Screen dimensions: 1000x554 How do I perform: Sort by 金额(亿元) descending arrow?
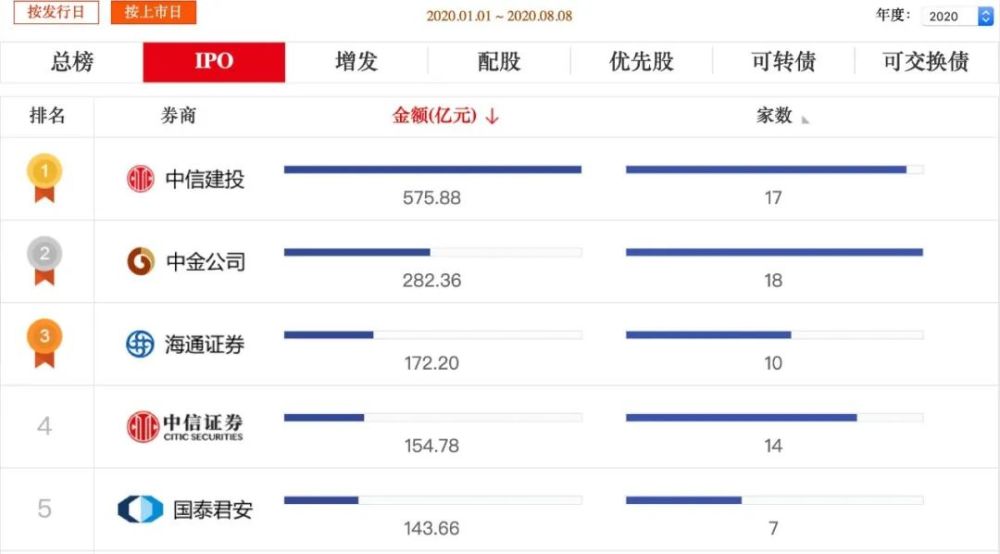pos(492,116)
